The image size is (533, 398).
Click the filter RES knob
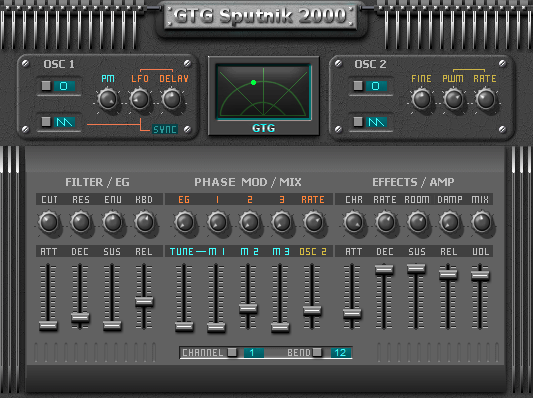[x=81, y=222]
